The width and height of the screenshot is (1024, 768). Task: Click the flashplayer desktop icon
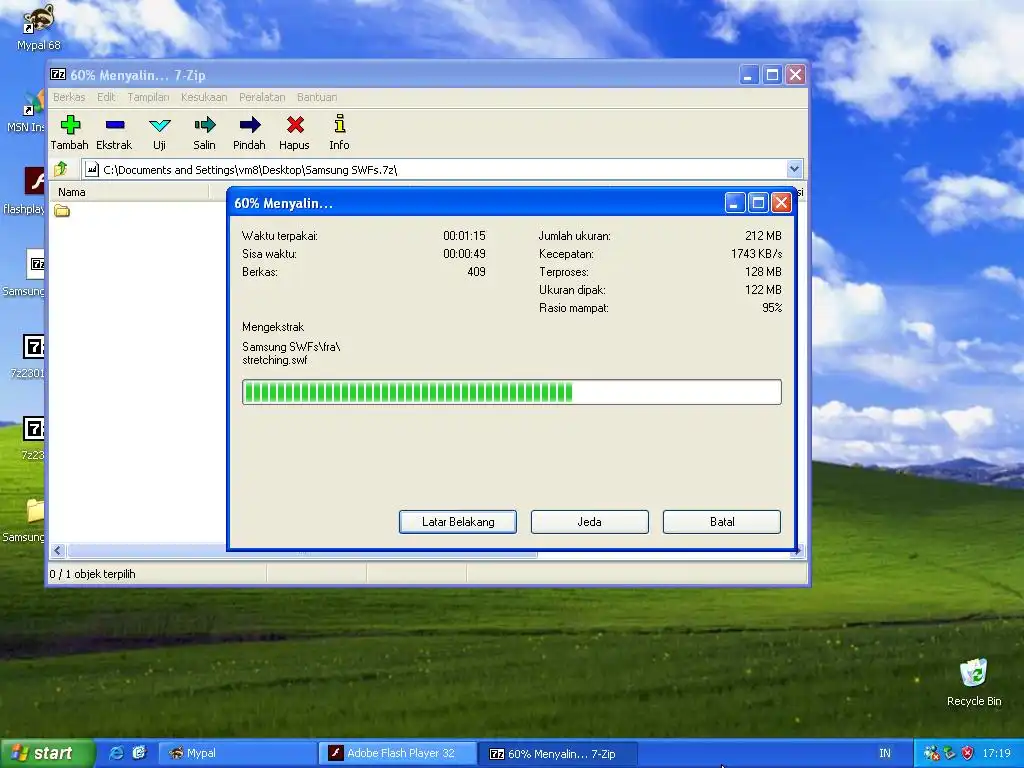(35, 182)
